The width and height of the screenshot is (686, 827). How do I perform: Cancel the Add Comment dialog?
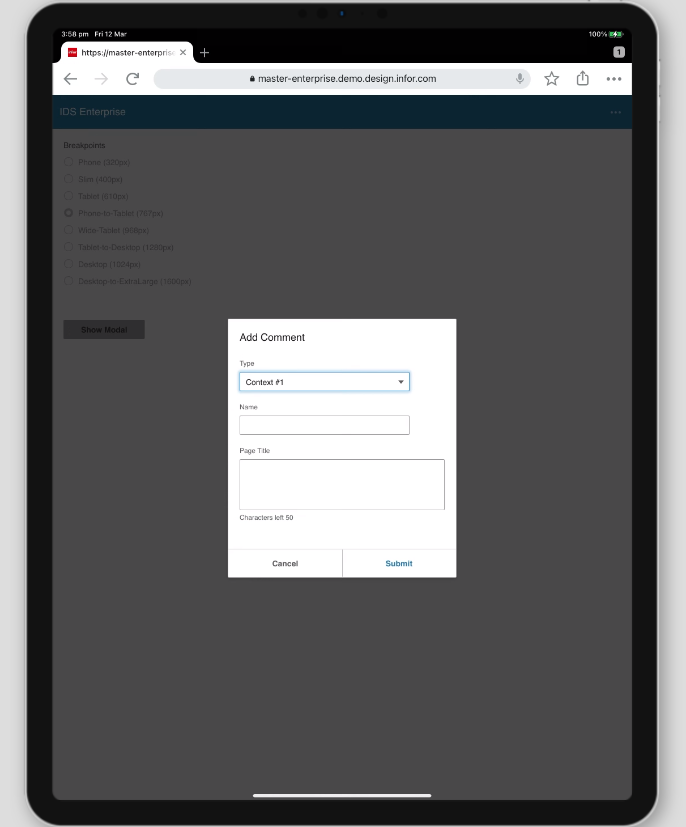click(285, 563)
